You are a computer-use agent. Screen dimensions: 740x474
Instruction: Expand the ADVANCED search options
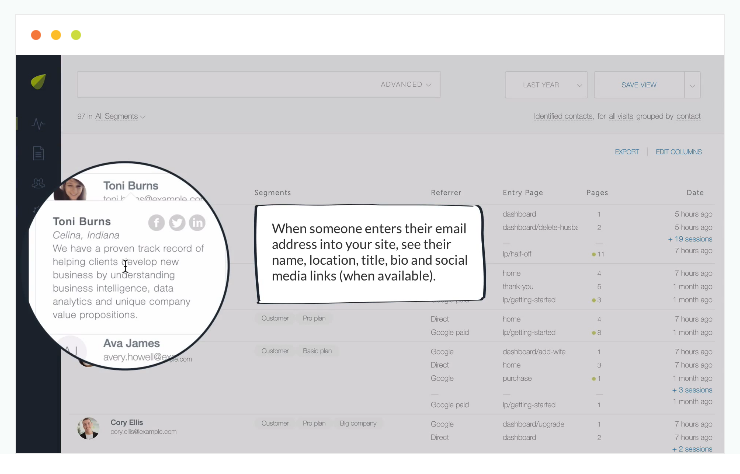coord(405,85)
